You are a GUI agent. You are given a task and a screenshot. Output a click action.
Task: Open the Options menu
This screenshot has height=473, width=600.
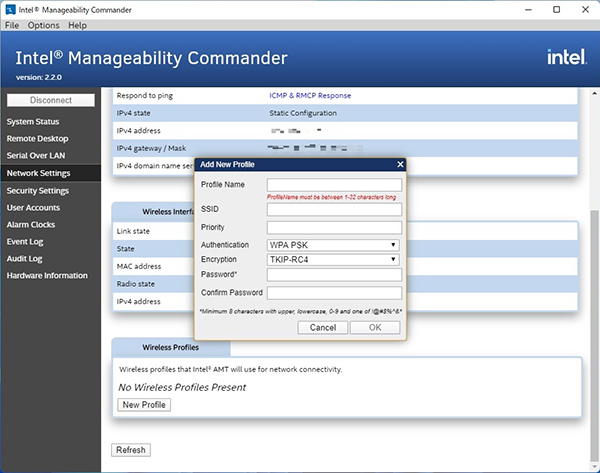43,25
